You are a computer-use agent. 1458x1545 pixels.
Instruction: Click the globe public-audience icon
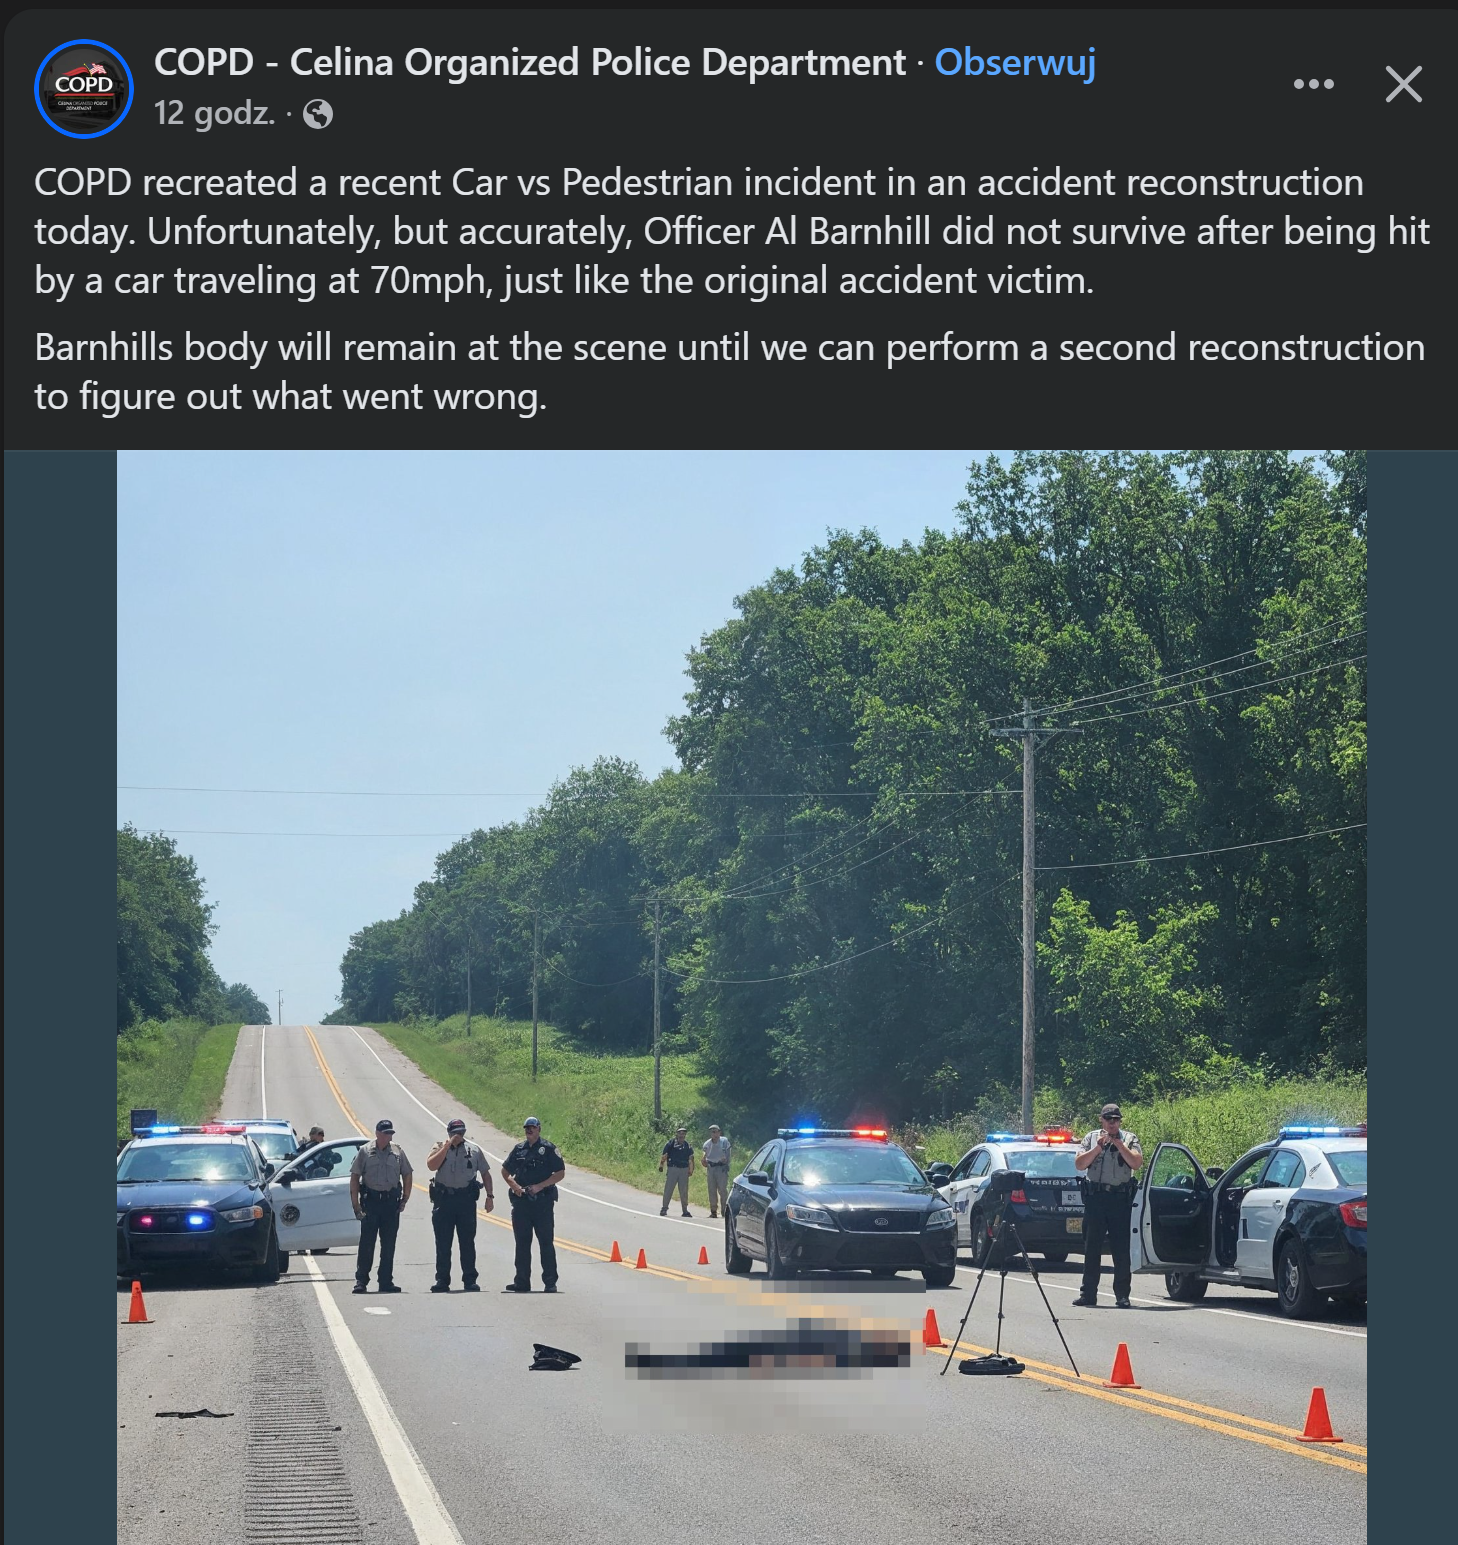(x=318, y=114)
